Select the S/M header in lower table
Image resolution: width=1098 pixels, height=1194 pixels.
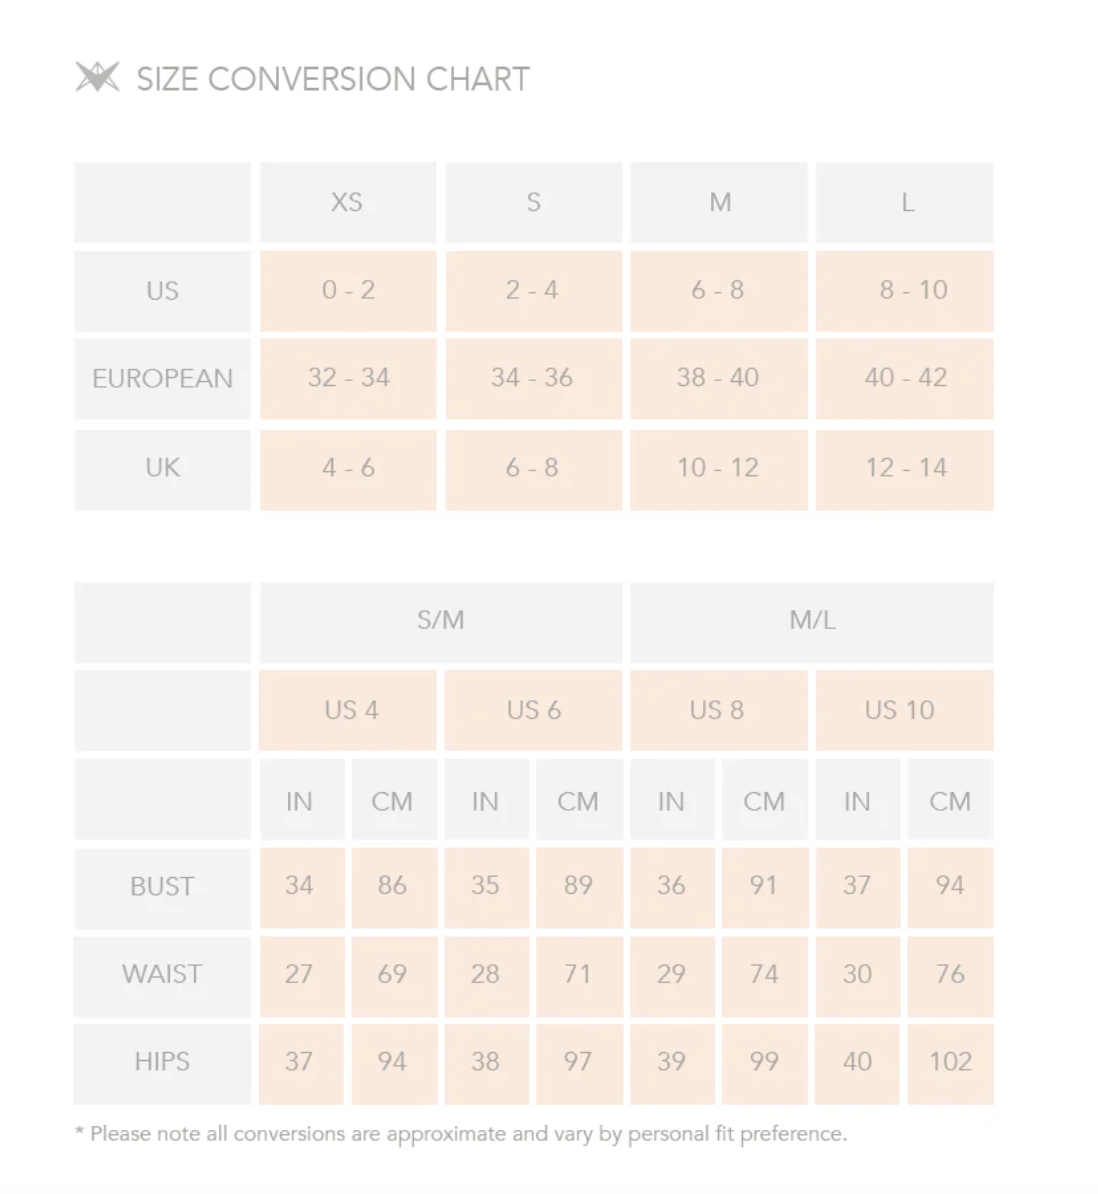tap(440, 621)
